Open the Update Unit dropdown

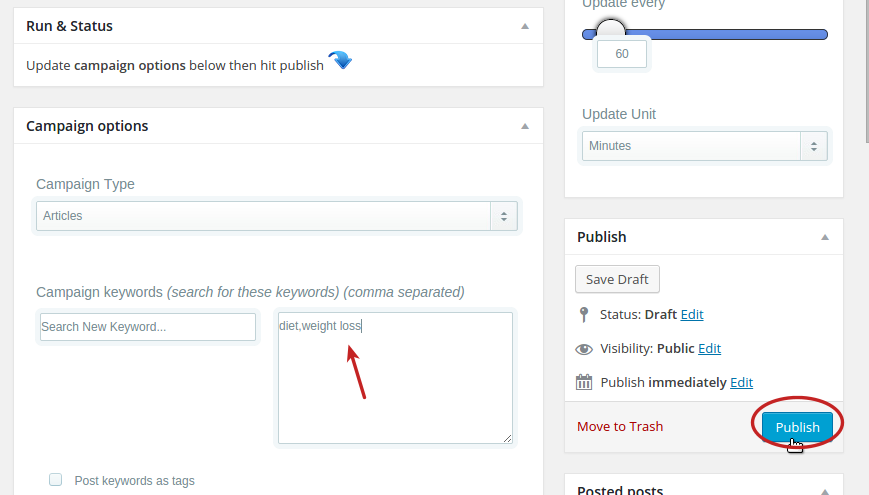coord(705,146)
